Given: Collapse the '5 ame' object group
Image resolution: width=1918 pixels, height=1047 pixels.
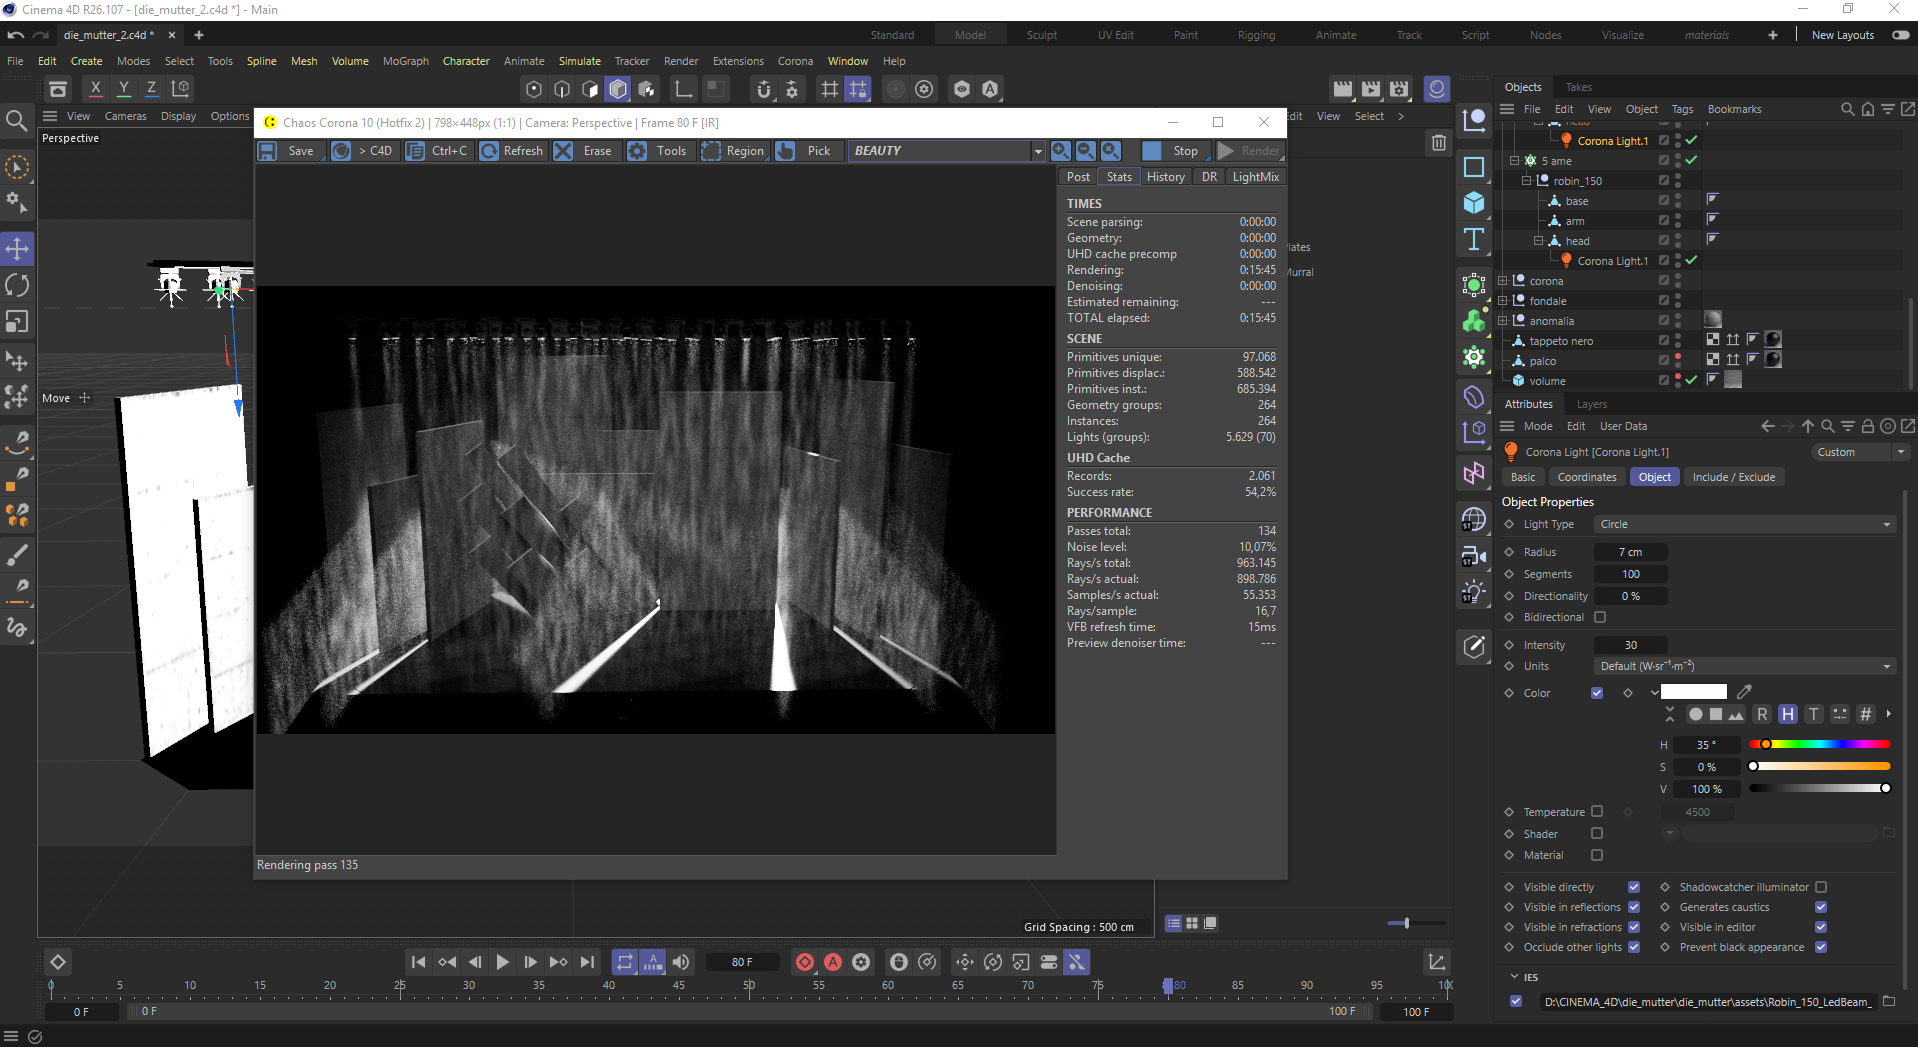Looking at the screenshot, I should click(1514, 161).
